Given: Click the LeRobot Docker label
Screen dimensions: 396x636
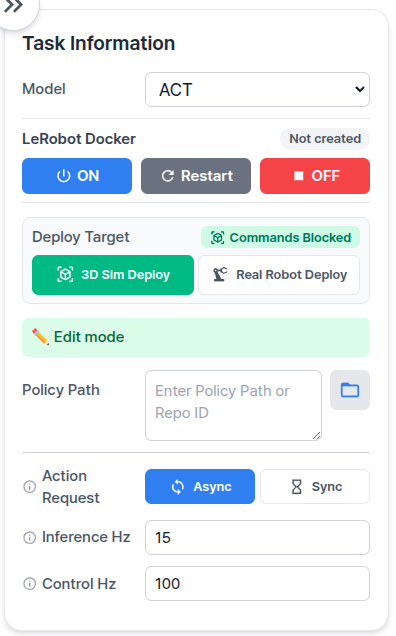Looking at the screenshot, I should point(79,139).
